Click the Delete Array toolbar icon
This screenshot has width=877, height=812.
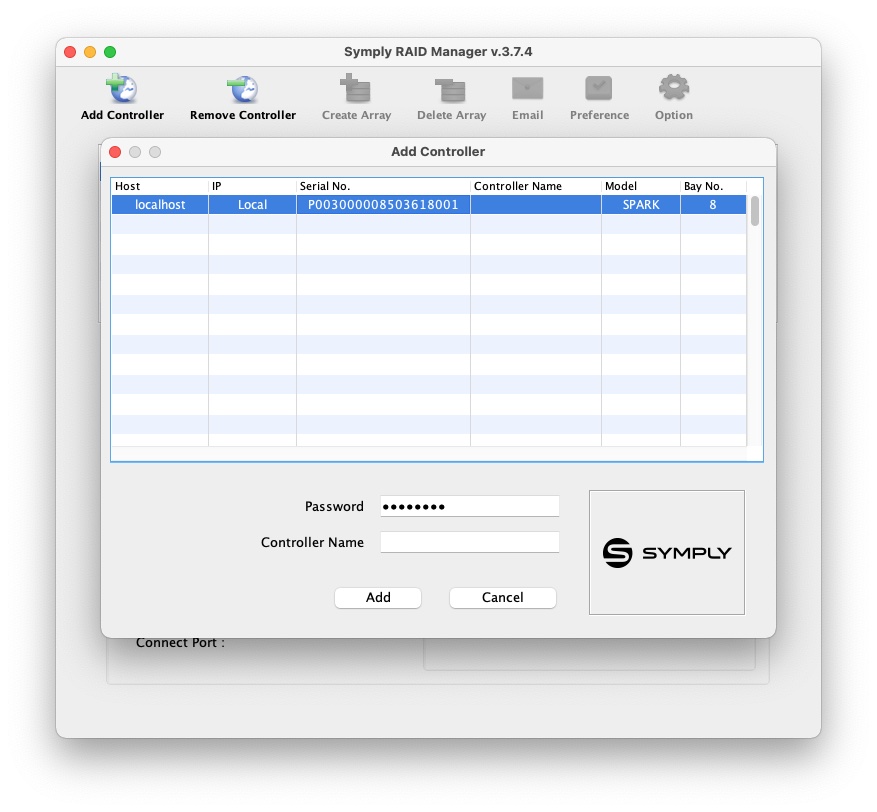click(x=451, y=89)
